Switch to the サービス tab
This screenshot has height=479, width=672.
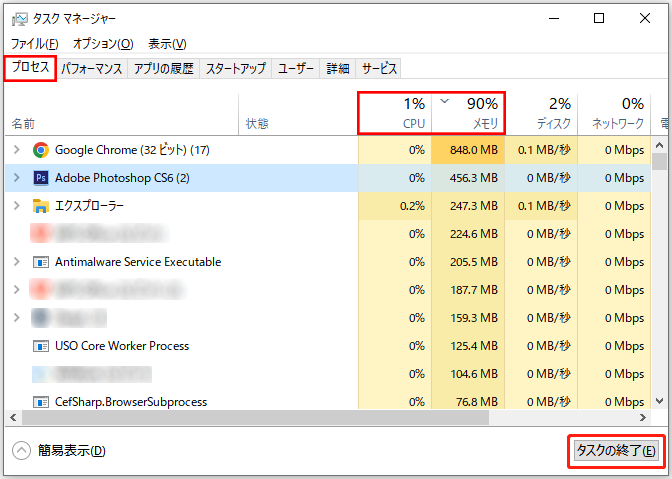tap(379, 69)
